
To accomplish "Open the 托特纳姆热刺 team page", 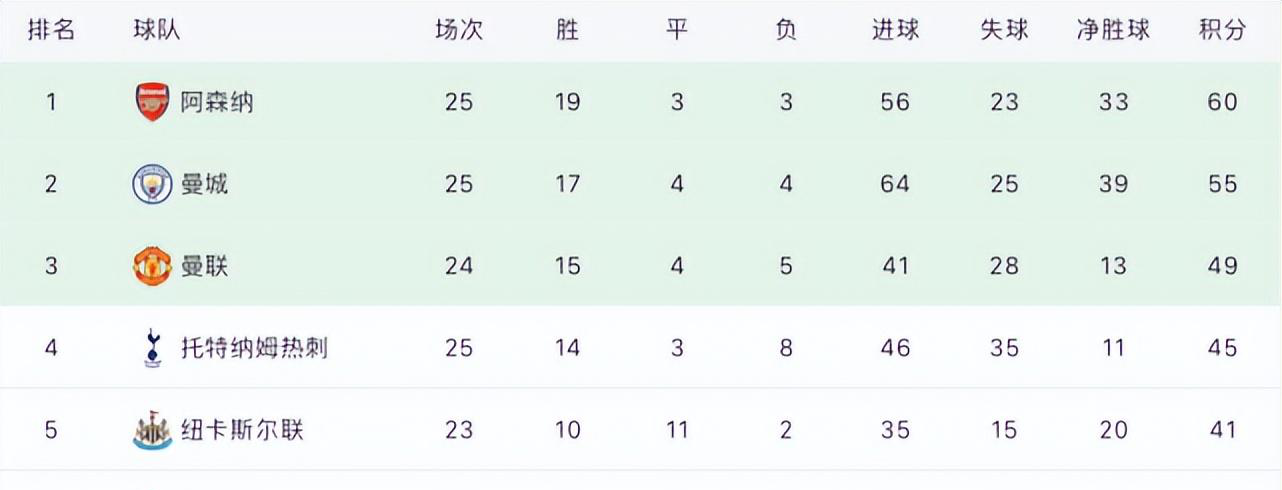I will [x=254, y=348].
